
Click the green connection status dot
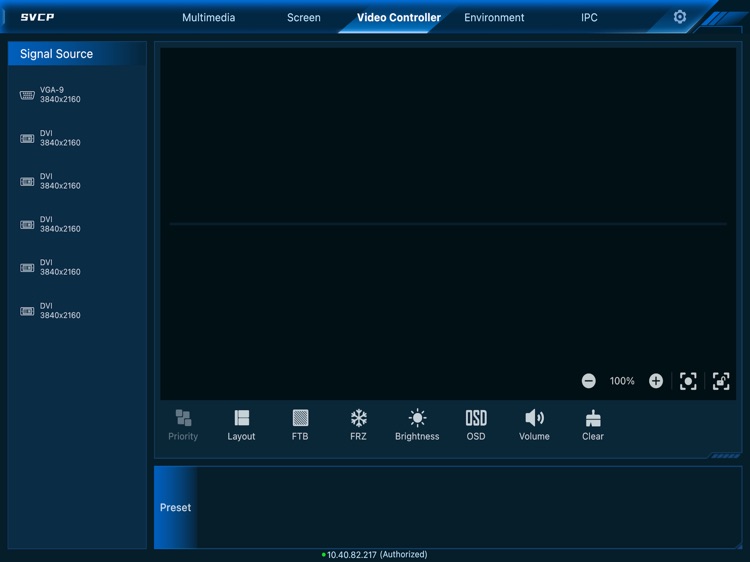(323, 555)
